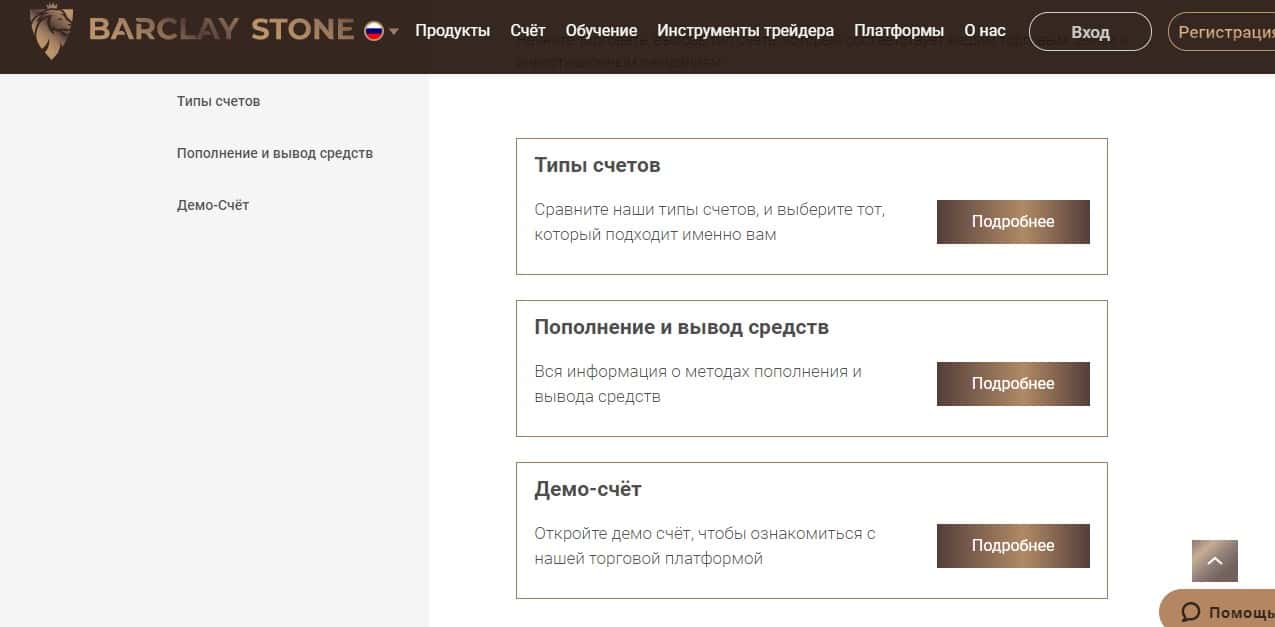Select Типы счетов in the sidebar
Viewport: 1275px width, 627px height.
click(219, 101)
